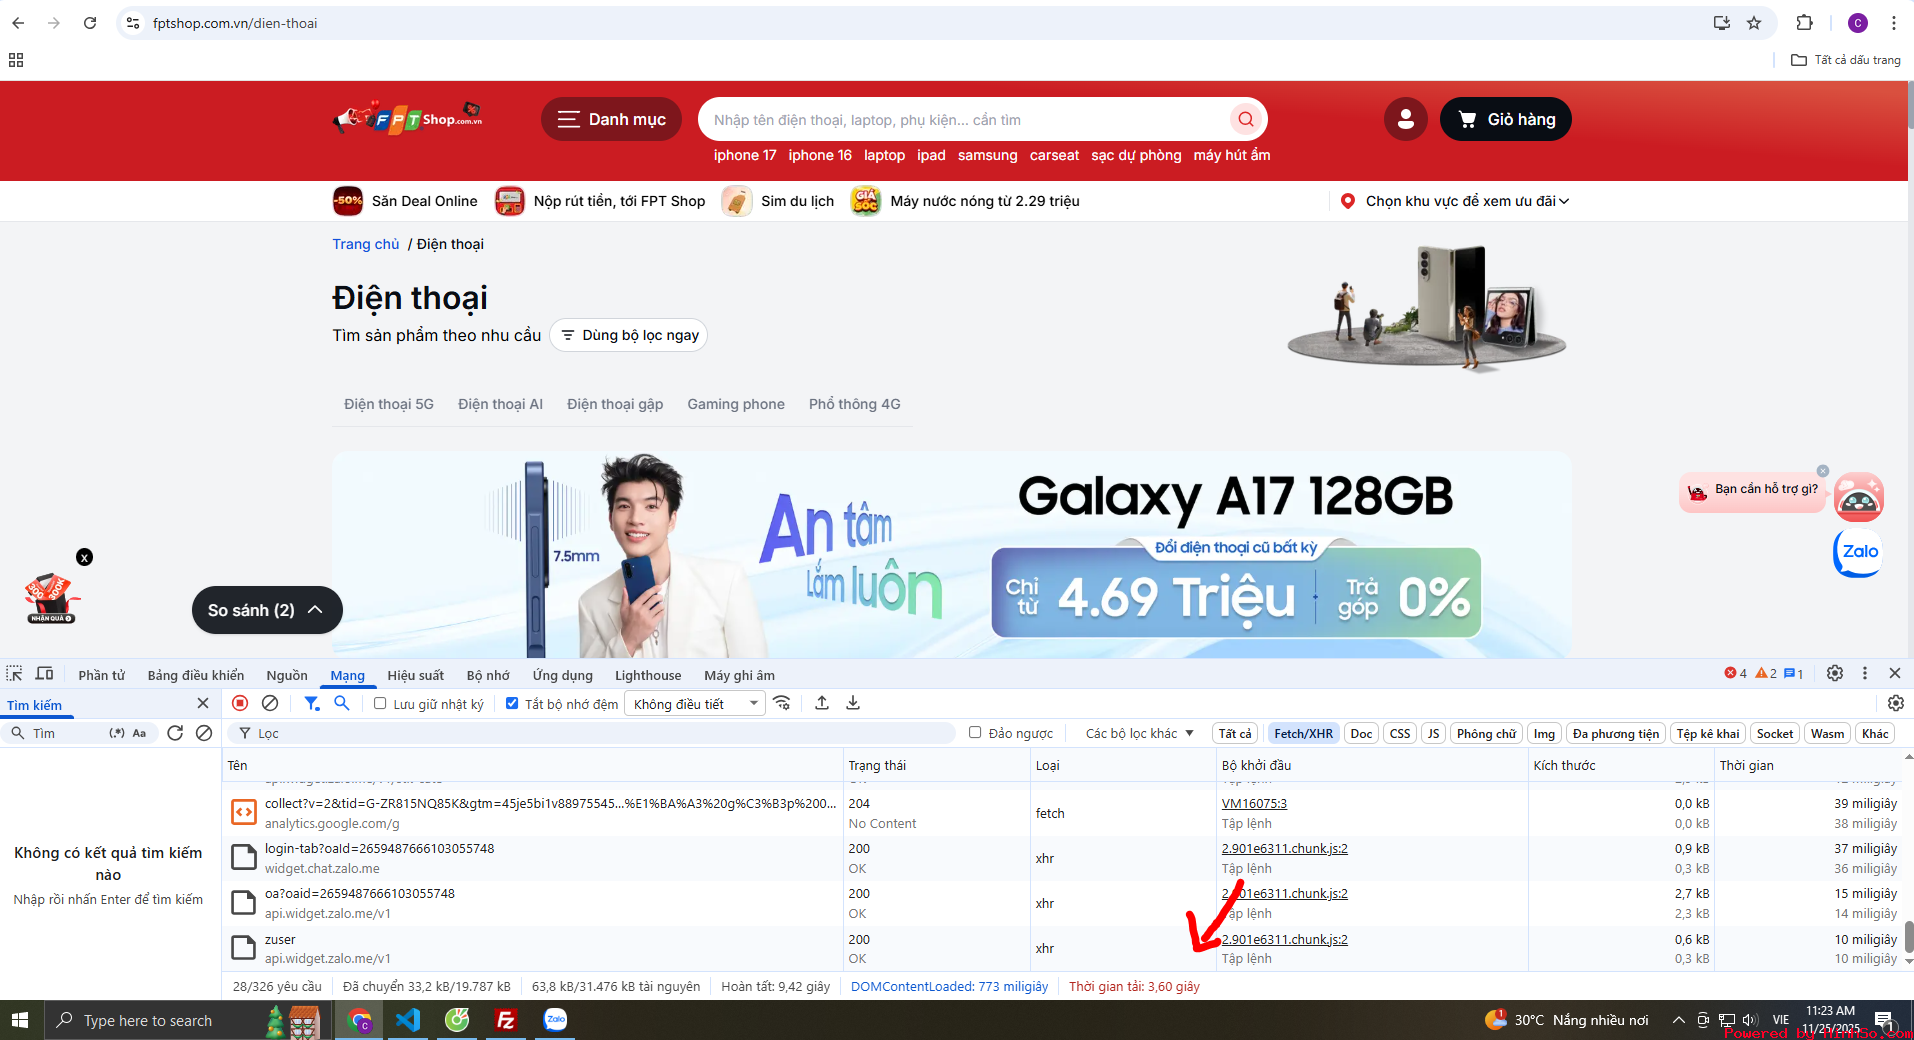Toggle the device toolbar icon
Viewport: 1914px width, 1040px height.
coord(45,674)
